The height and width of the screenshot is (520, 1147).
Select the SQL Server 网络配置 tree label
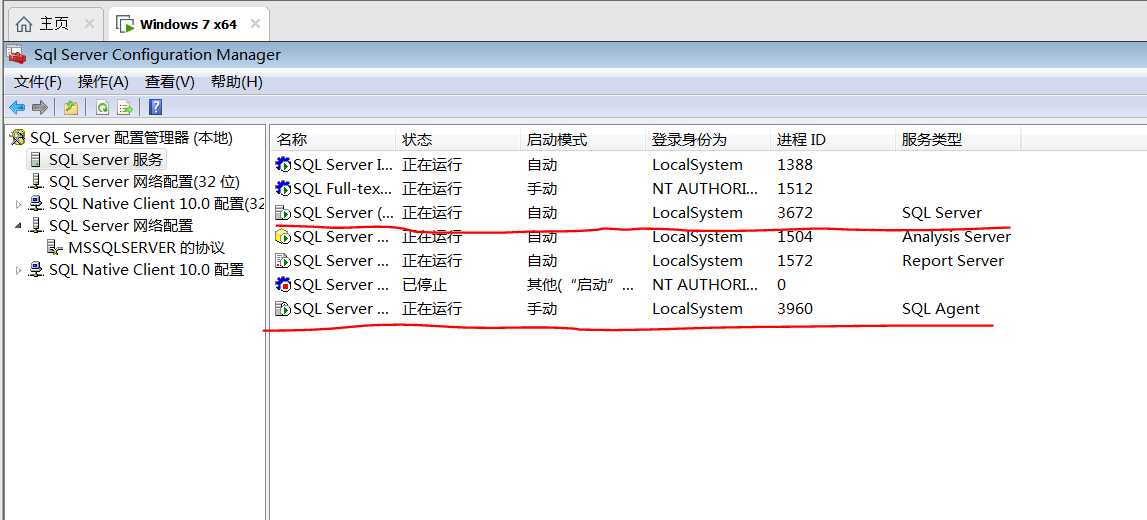[121, 226]
